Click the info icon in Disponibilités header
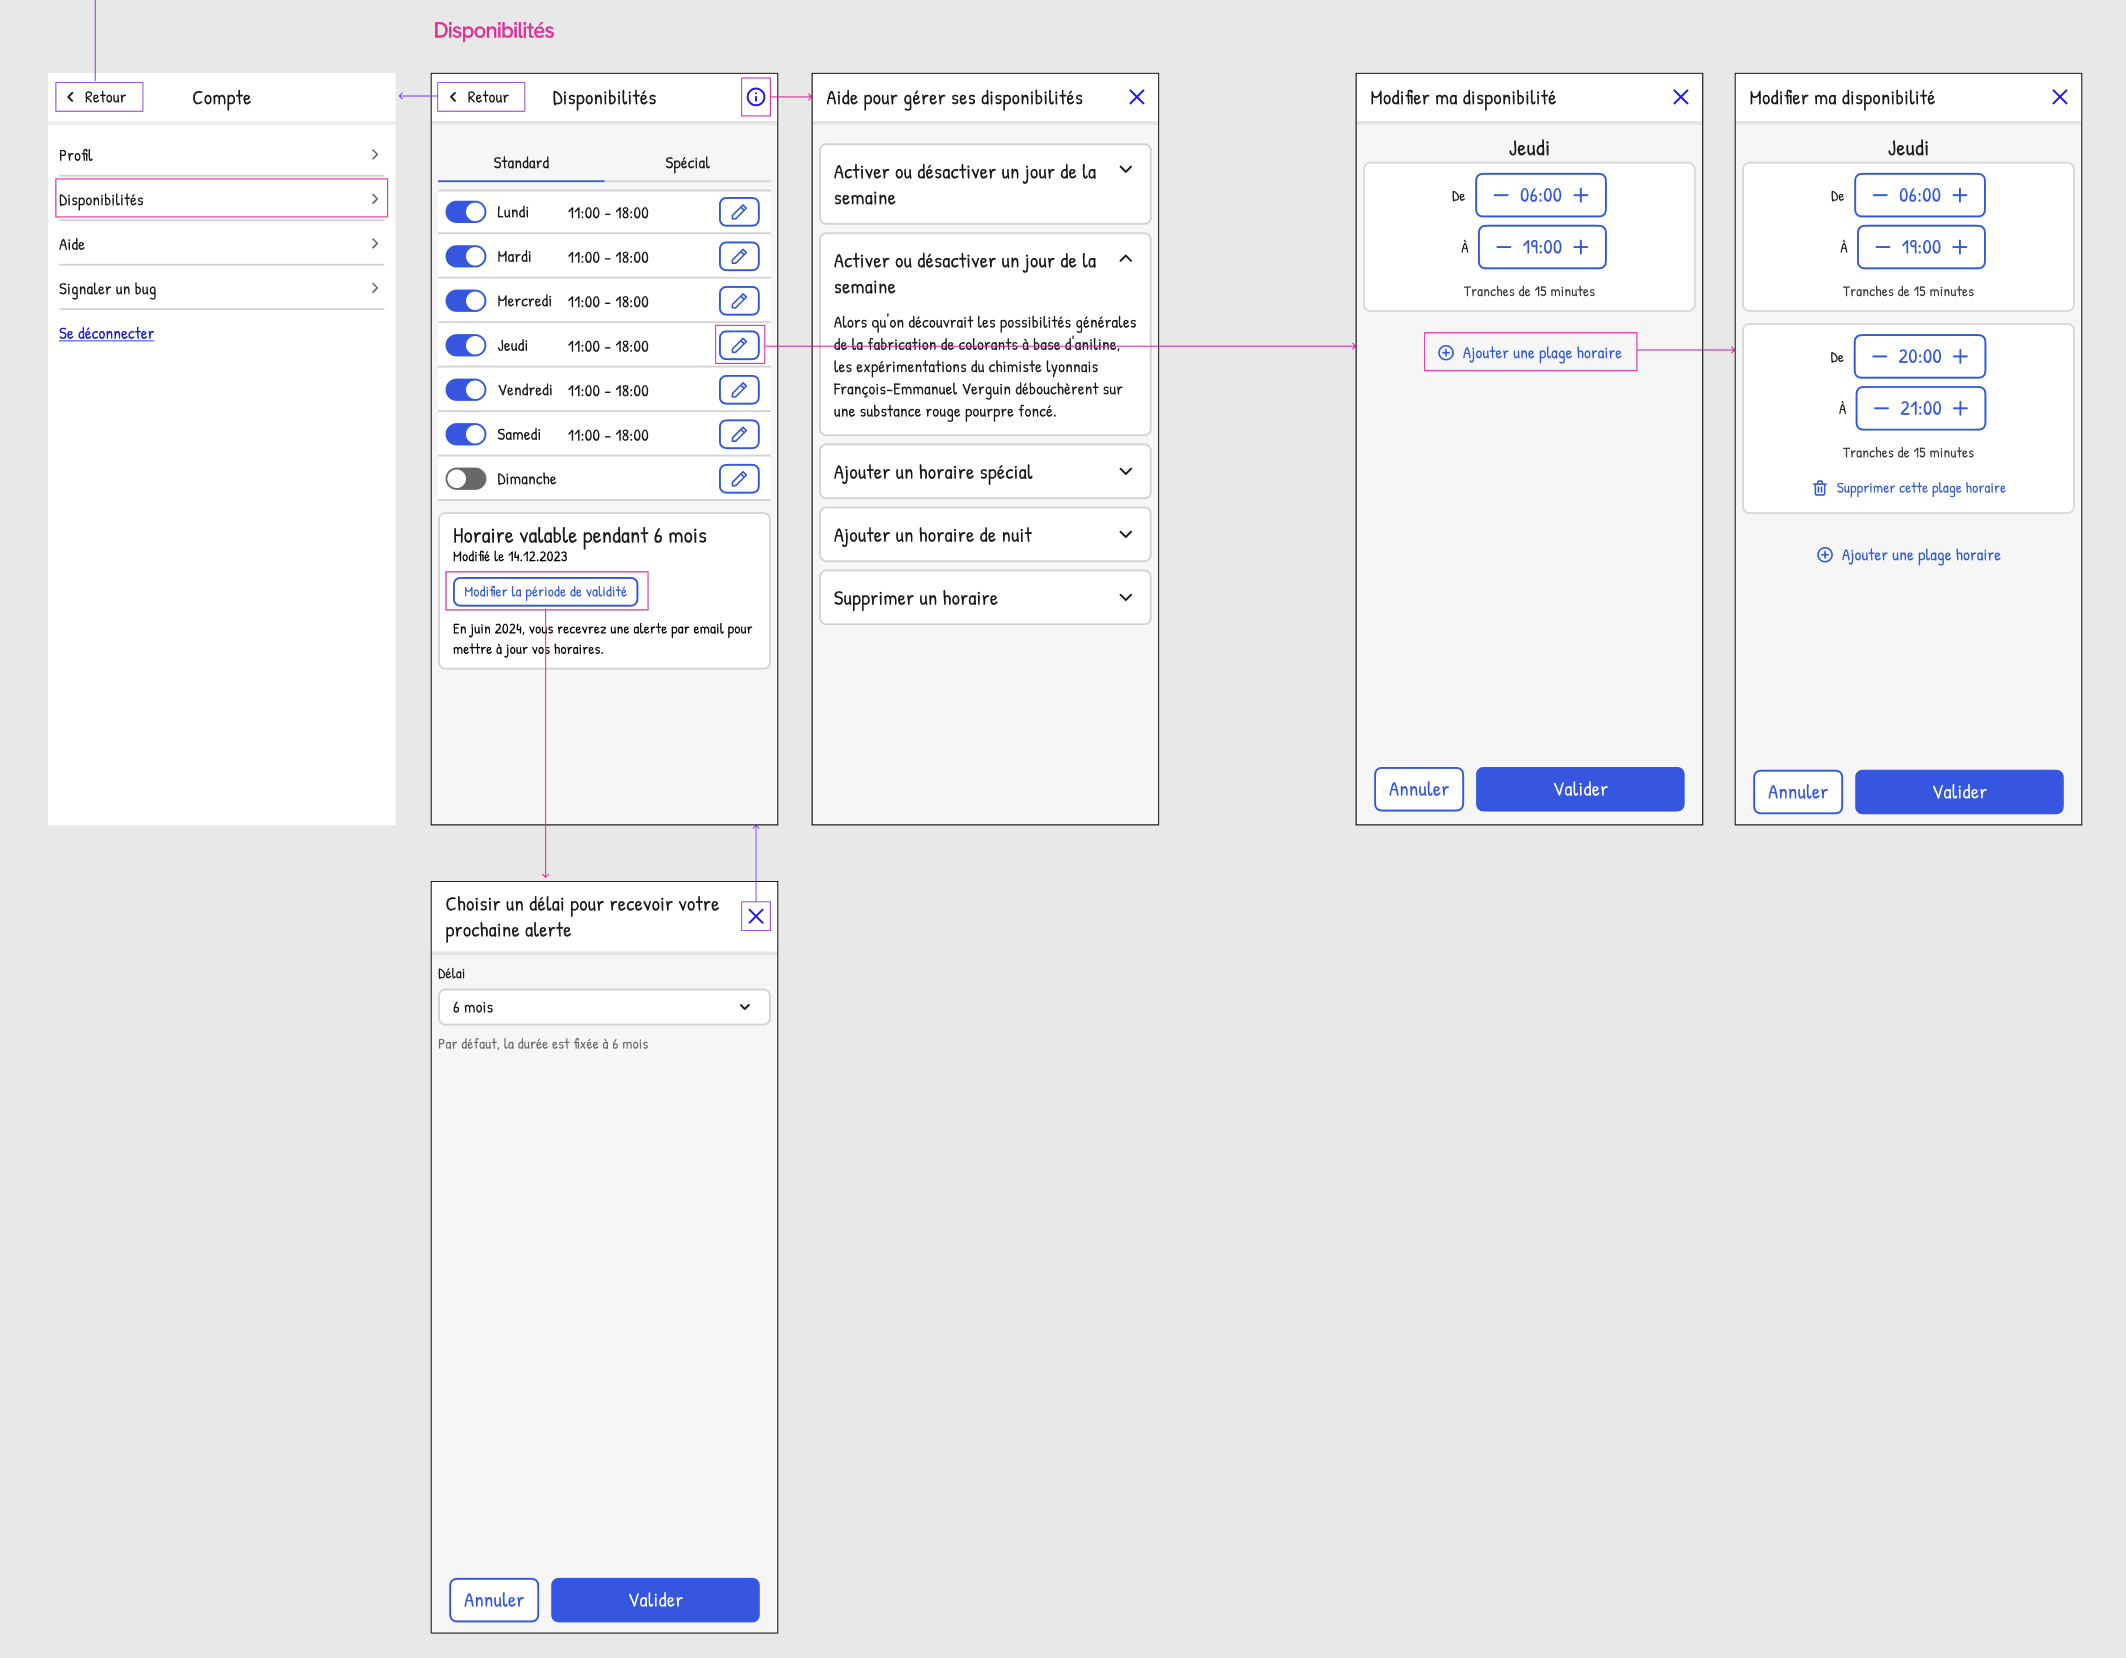The image size is (2126, 1658). tap(756, 97)
